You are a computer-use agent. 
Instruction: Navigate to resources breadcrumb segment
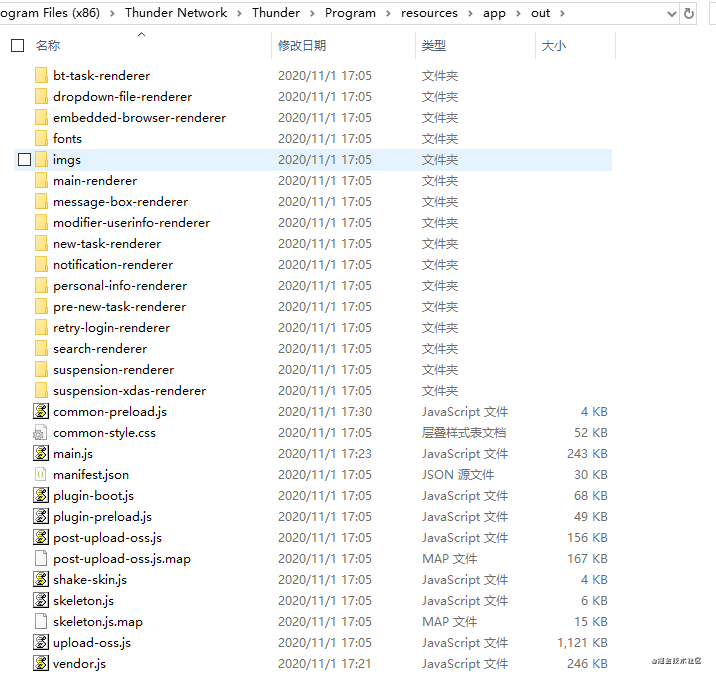coord(429,13)
